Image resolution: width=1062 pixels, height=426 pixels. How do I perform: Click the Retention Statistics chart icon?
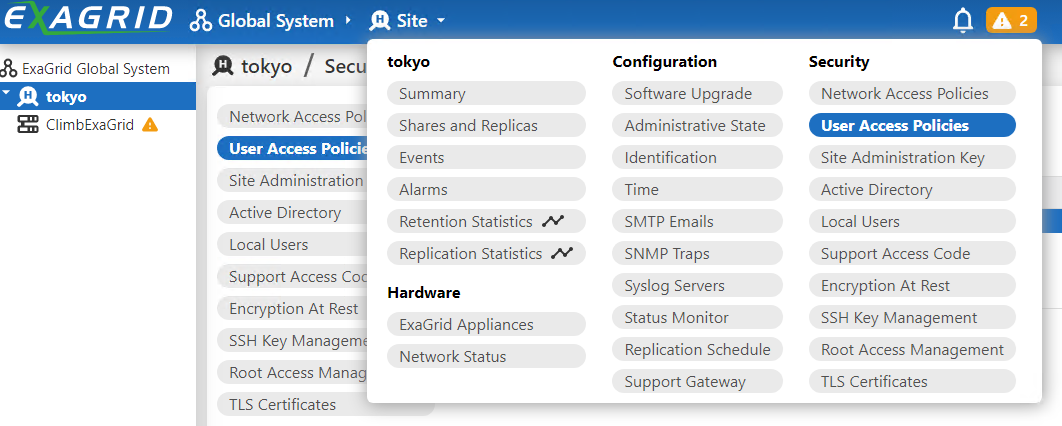(x=553, y=221)
